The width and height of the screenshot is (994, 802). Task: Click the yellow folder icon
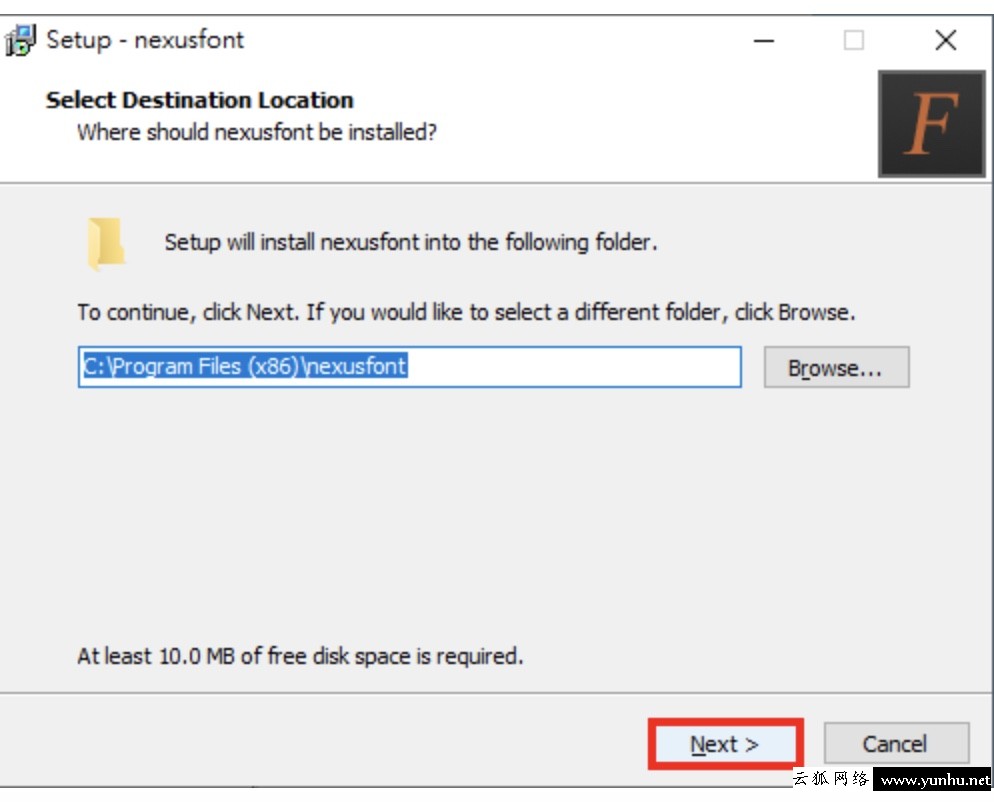tap(106, 243)
